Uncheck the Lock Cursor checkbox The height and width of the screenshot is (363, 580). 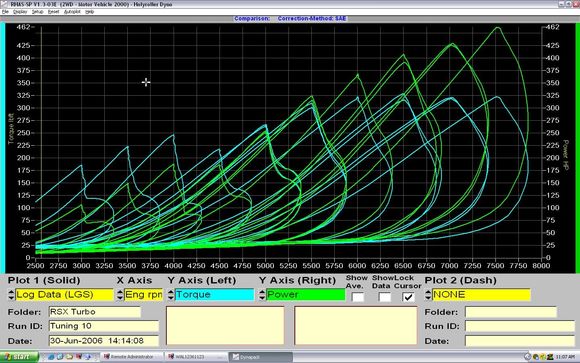[x=408, y=297]
